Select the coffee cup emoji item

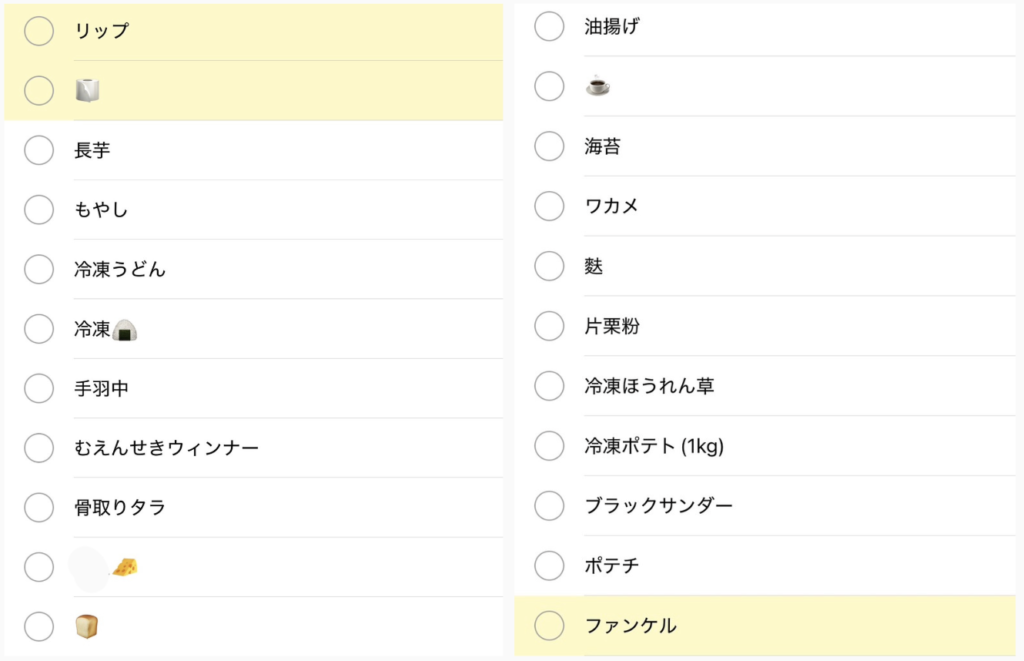click(597, 86)
